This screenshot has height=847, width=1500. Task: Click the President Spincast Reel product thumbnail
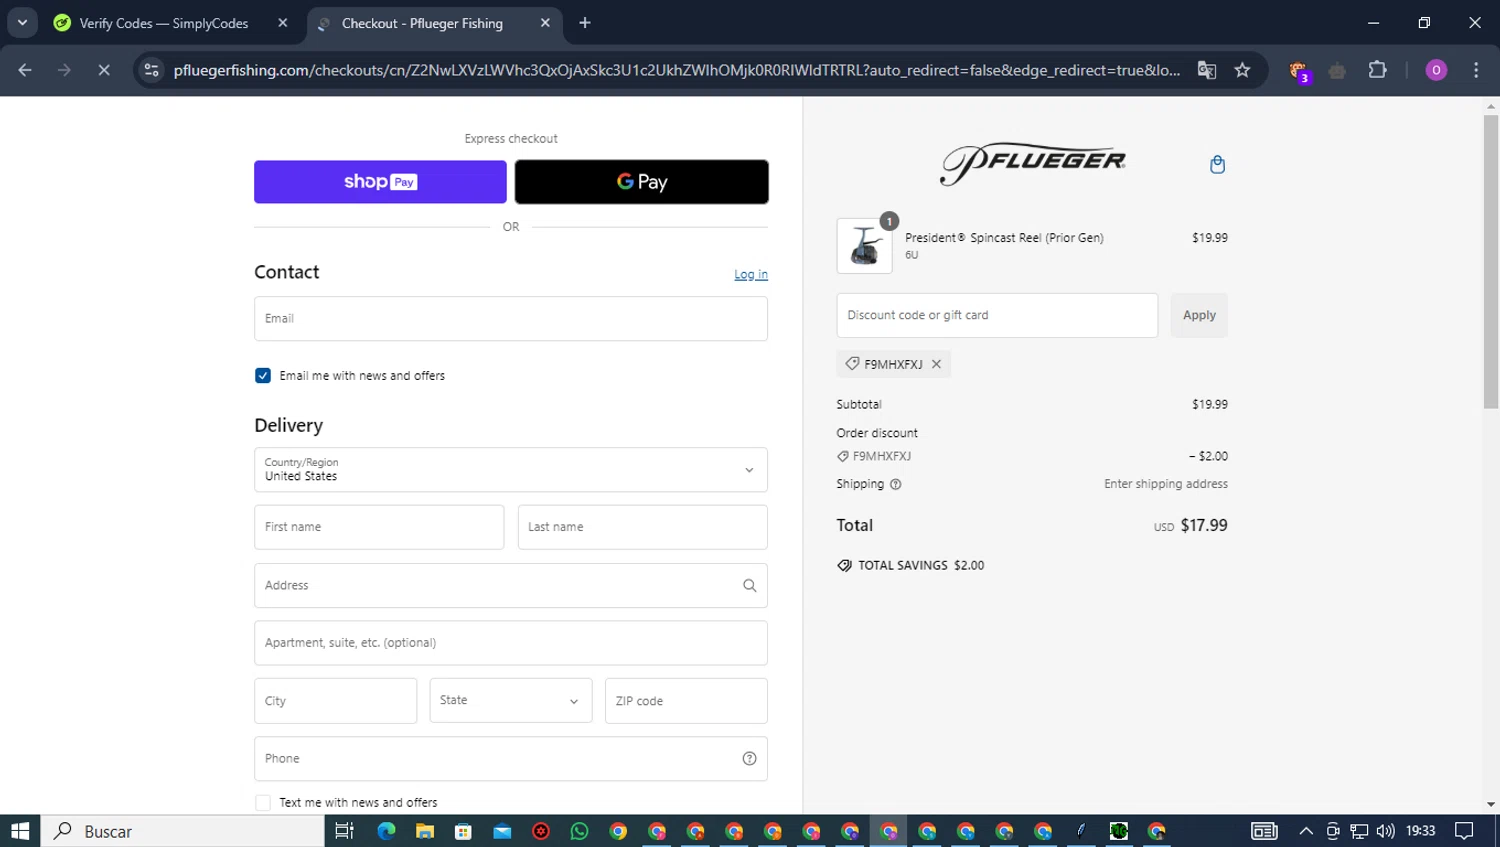pyautogui.click(x=864, y=246)
